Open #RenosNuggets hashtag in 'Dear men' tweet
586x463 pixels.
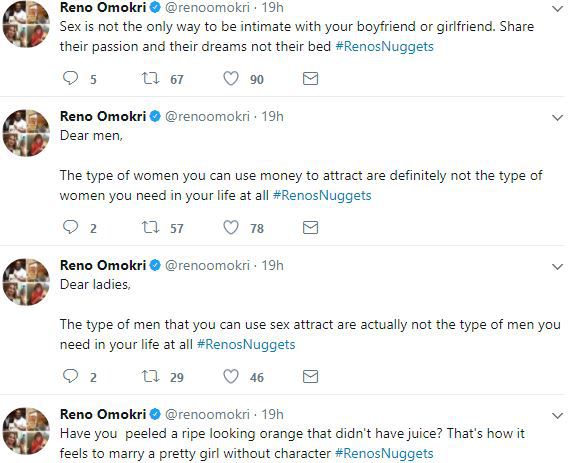pyautogui.click(x=322, y=195)
